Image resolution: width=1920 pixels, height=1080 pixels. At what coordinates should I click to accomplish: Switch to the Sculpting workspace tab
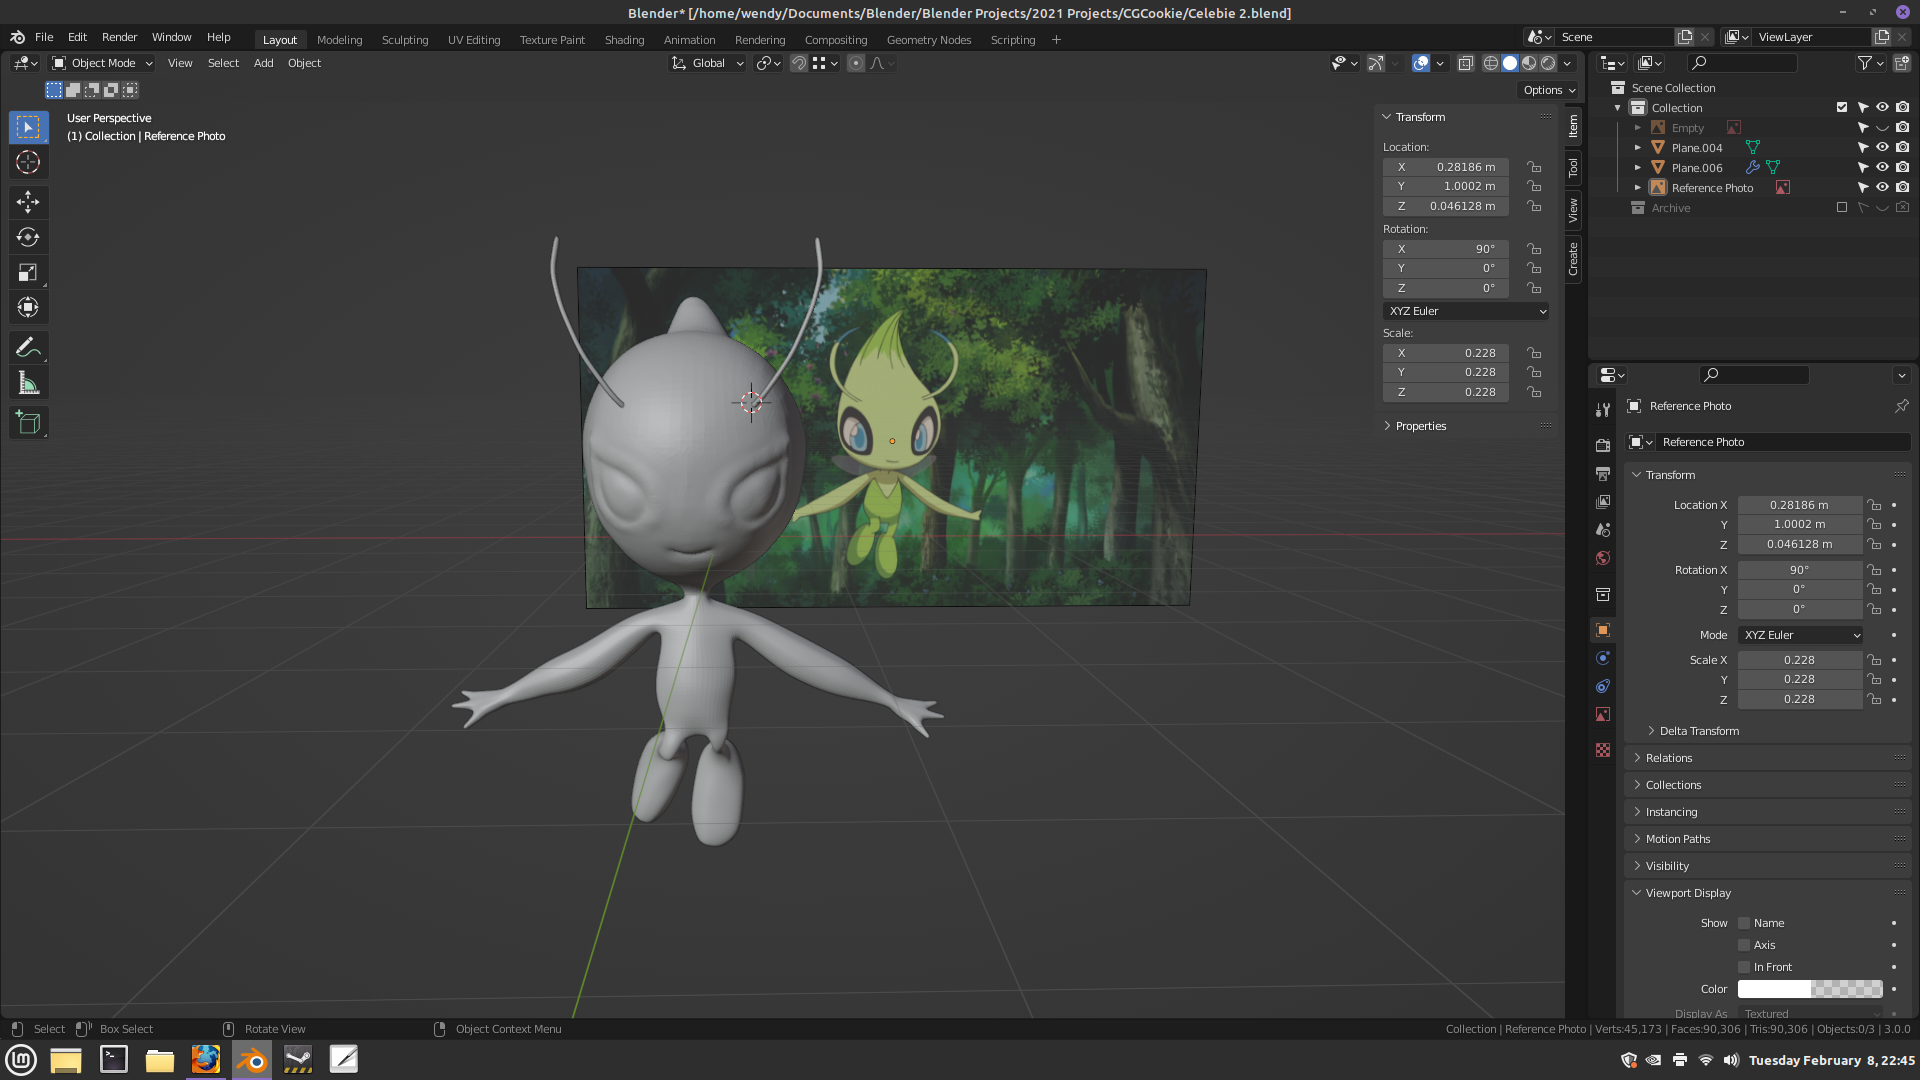coord(404,40)
